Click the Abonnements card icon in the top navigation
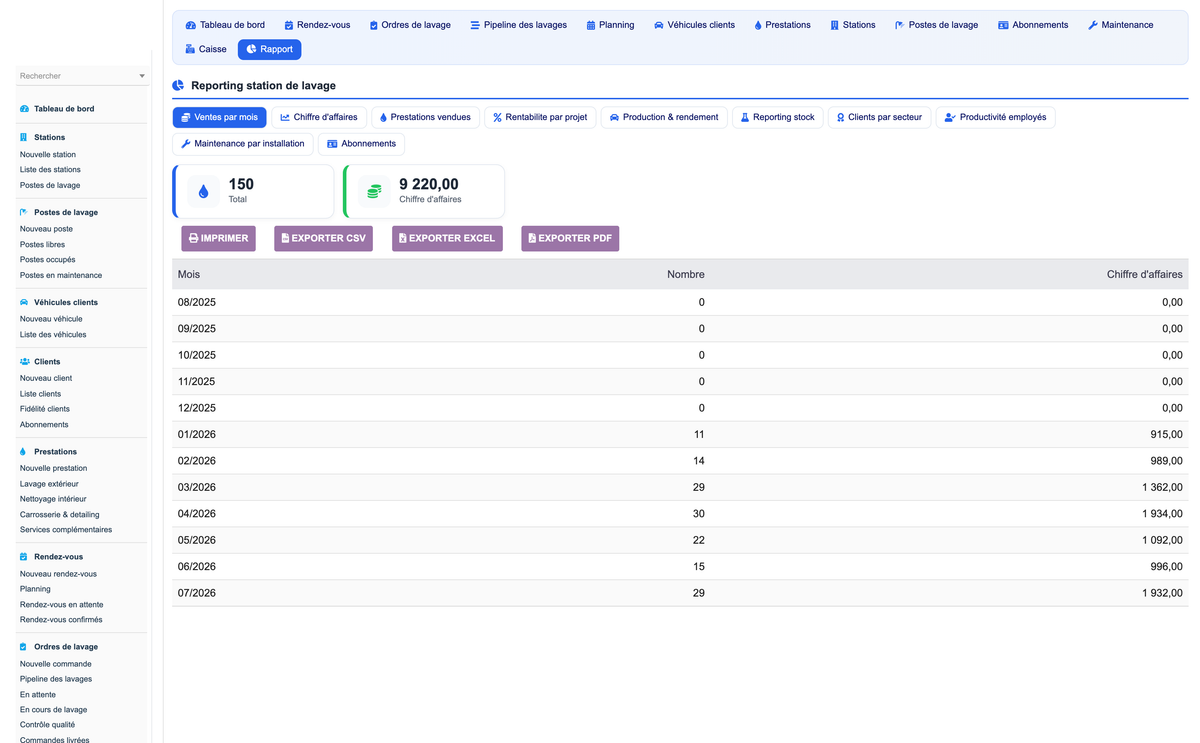 (x=1003, y=25)
